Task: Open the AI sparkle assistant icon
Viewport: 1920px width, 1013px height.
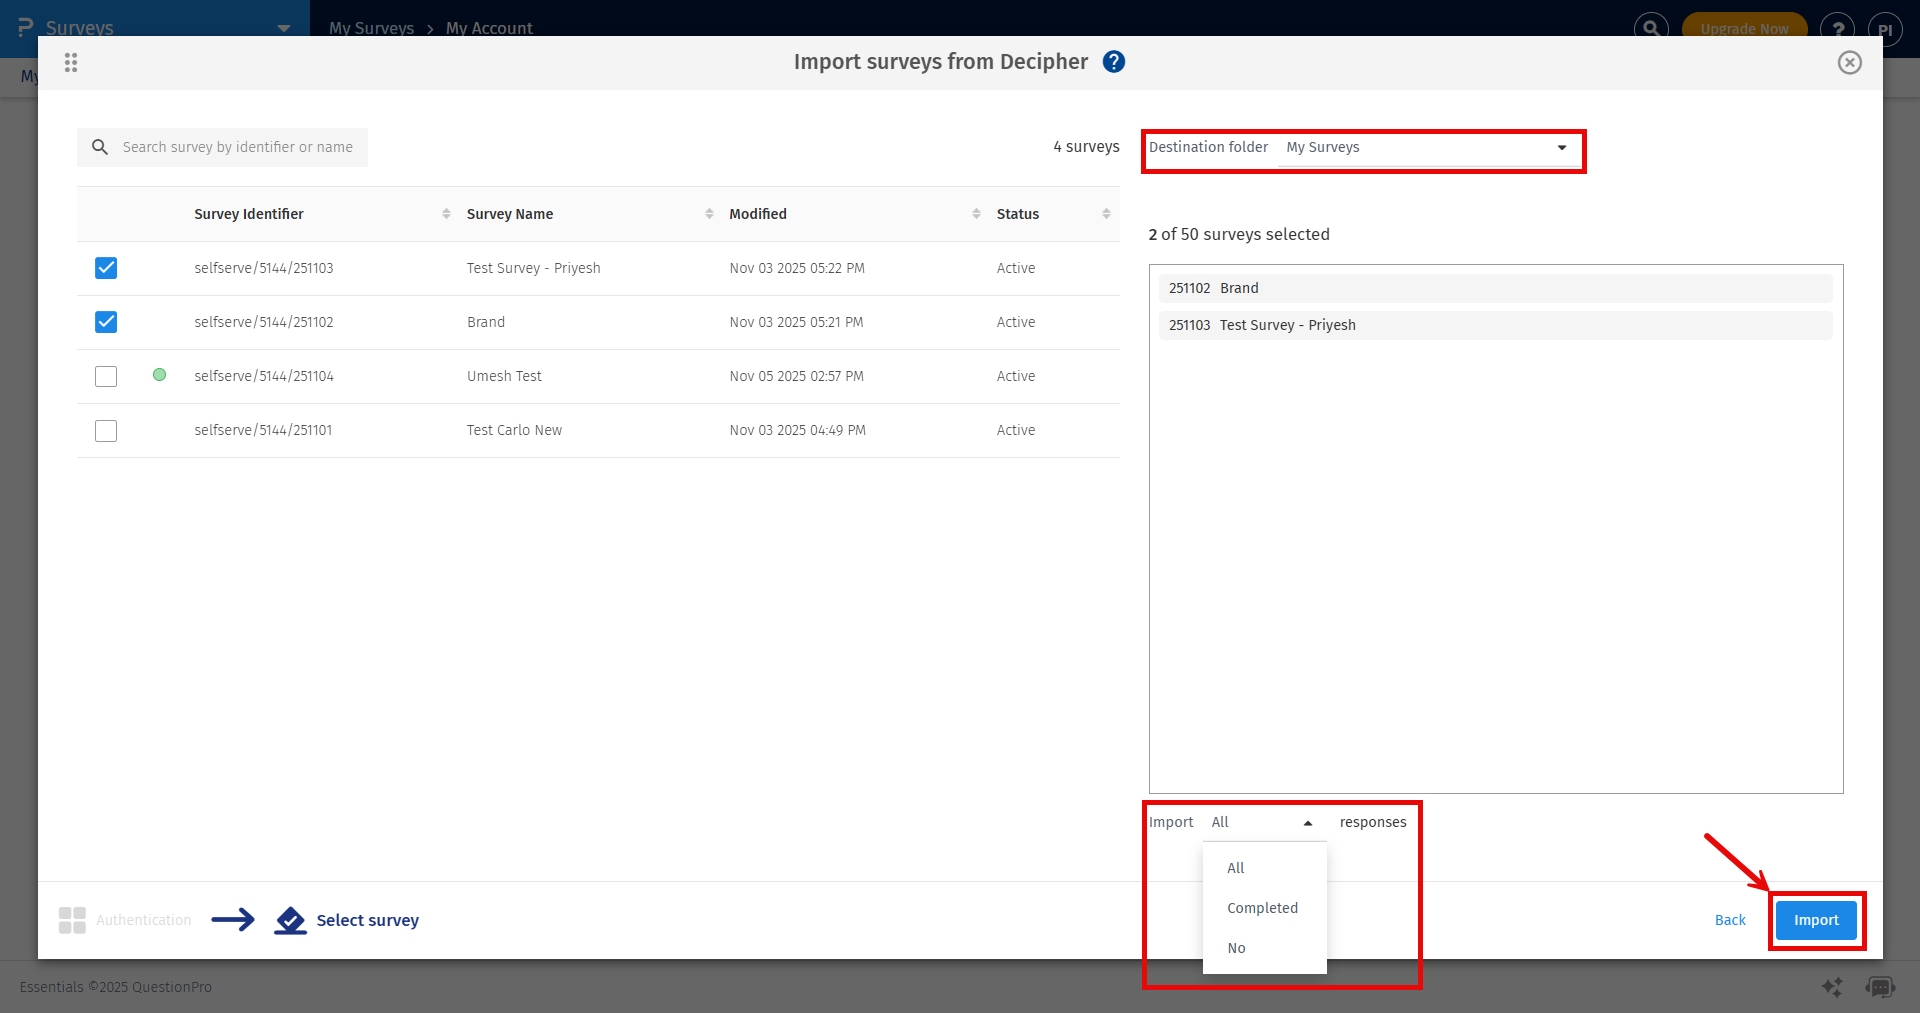Action: coord(1832,987)
